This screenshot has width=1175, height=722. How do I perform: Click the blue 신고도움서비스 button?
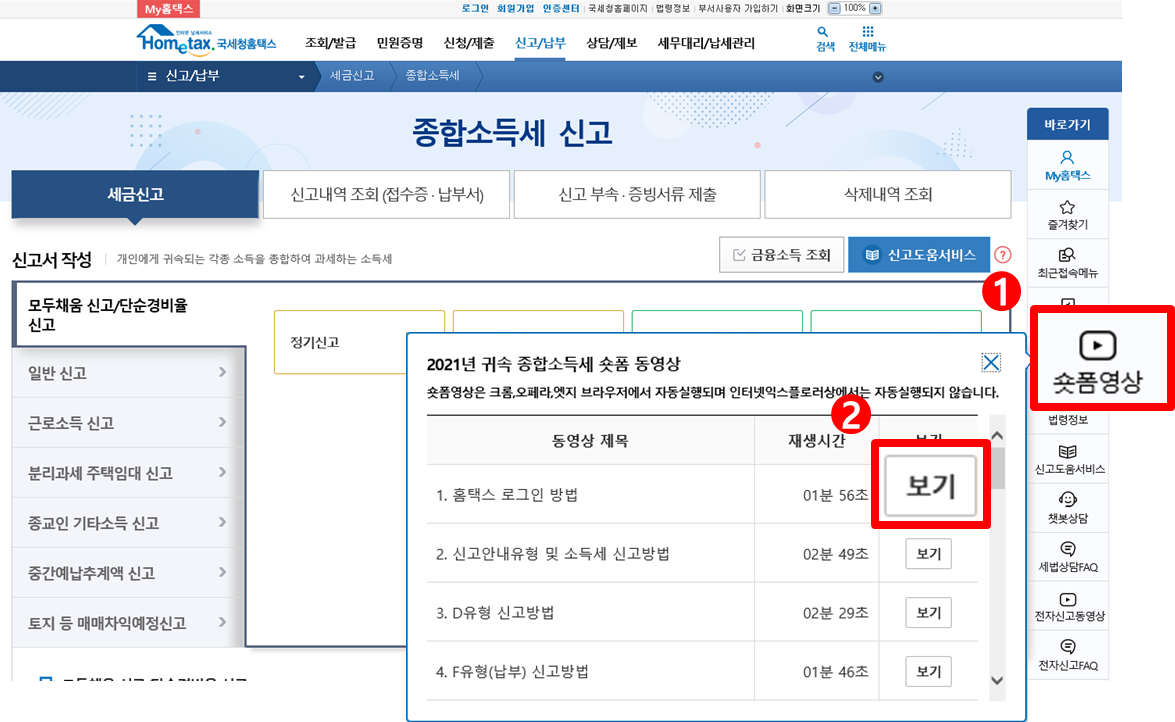pos(919,255)
